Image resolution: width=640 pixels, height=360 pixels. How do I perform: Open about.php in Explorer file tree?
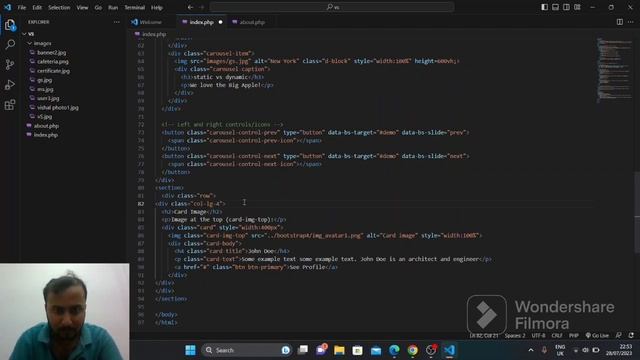(46, 126)
